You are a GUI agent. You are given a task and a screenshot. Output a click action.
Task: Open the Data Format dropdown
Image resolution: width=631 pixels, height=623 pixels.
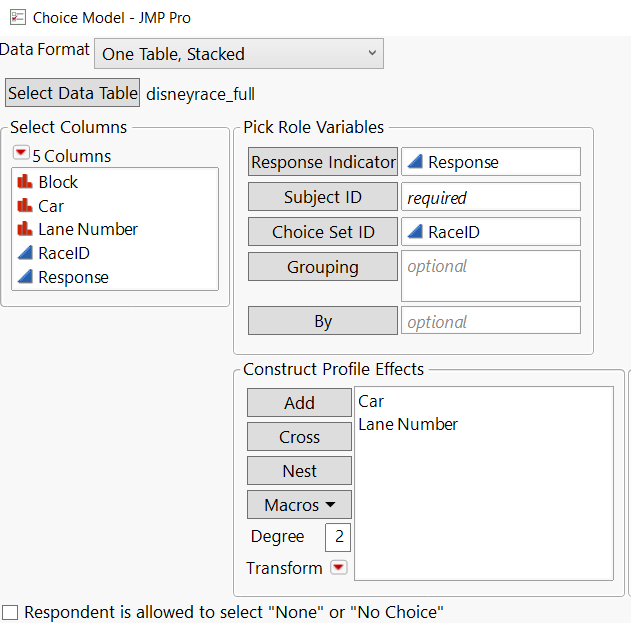pyautogui.click(x=238, y=54)
